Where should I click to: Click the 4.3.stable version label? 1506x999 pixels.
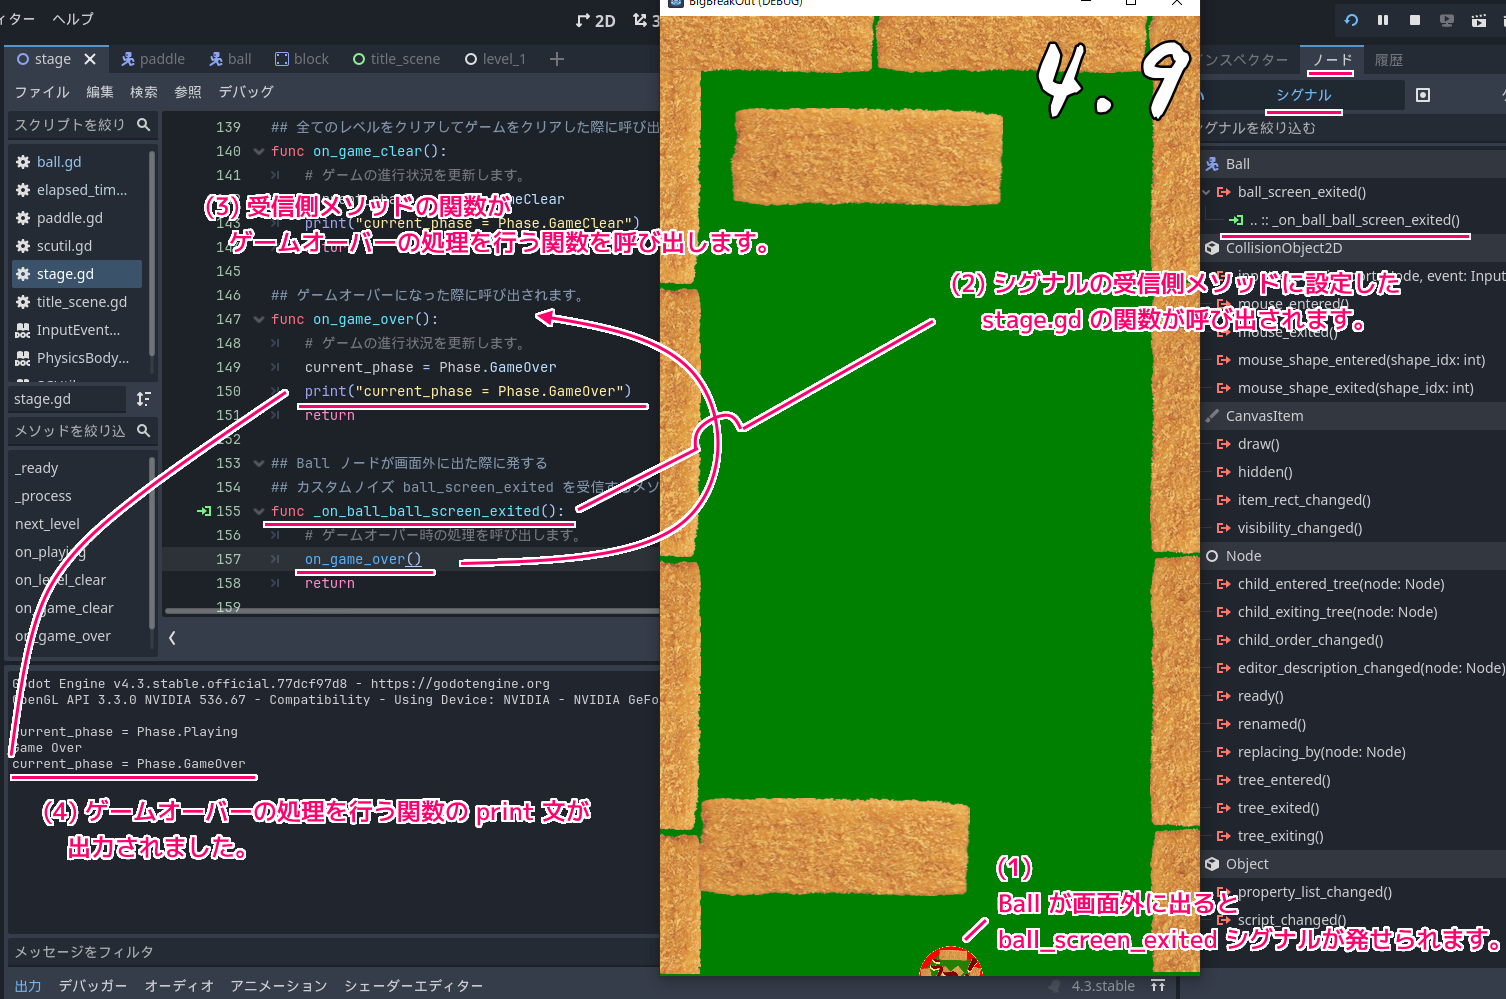point(1103,986)
